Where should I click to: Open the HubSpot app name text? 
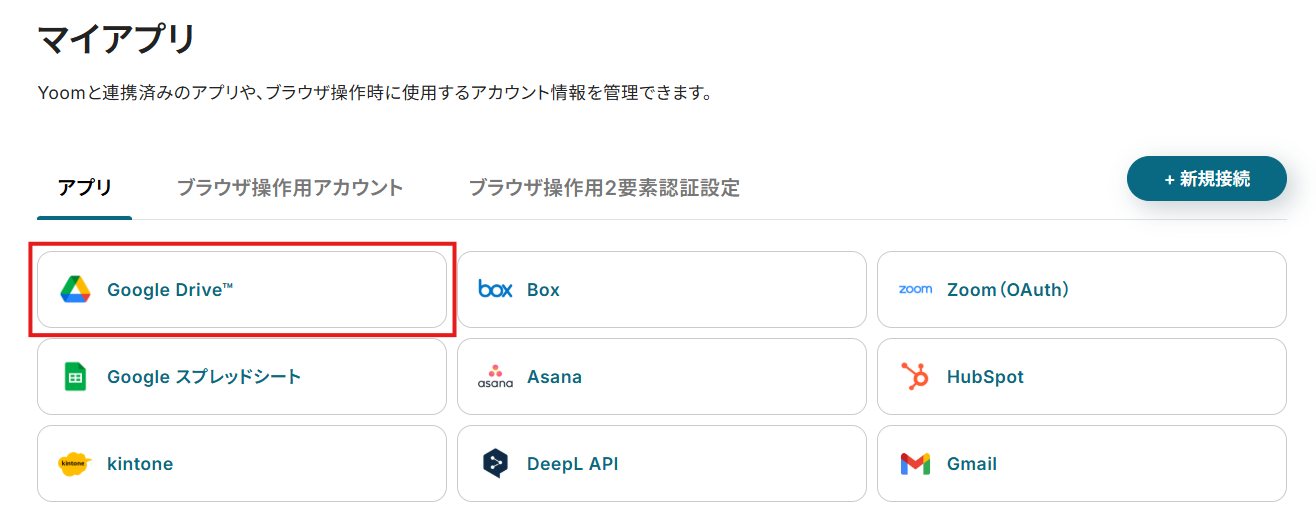[x=985, y=377]
